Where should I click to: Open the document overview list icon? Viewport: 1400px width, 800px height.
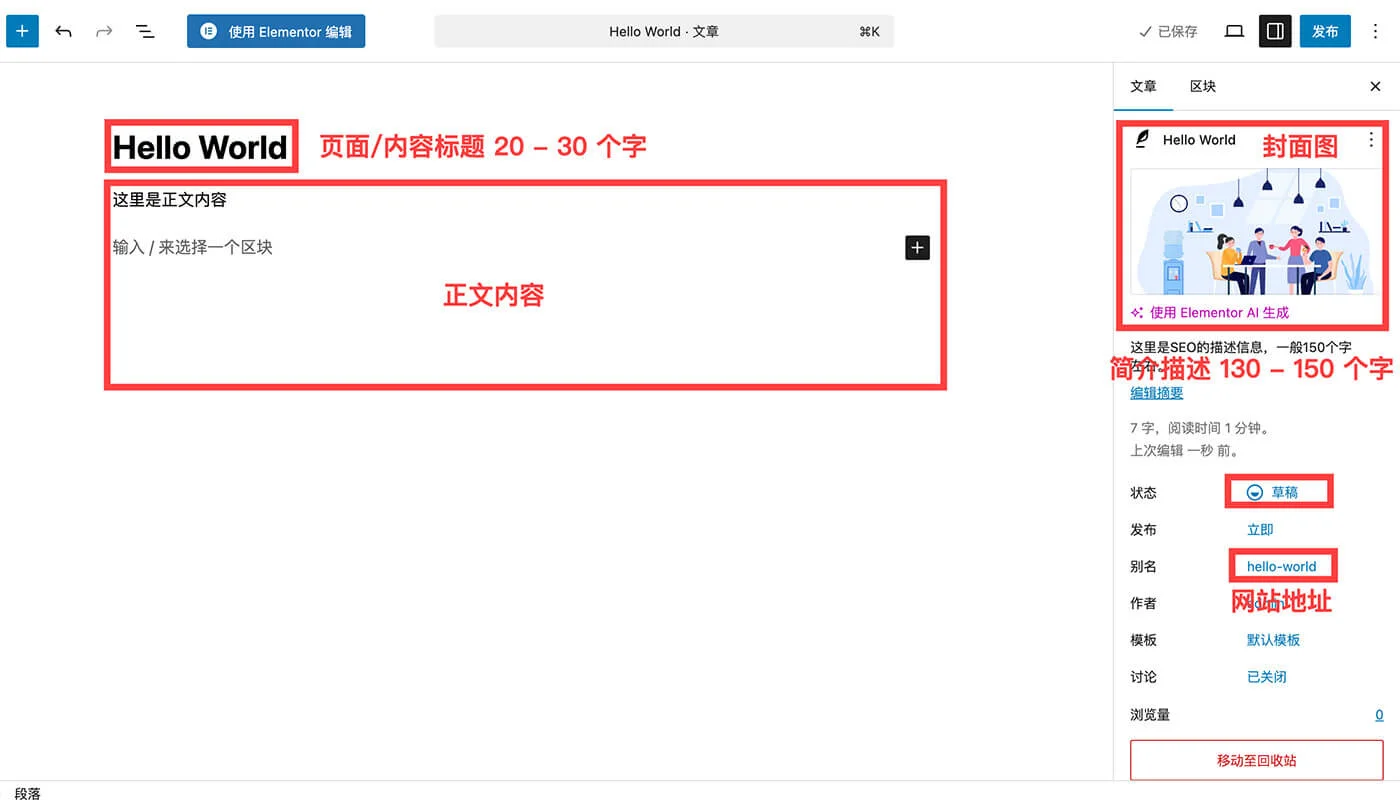pyautogui.click(x=145, y=31)
